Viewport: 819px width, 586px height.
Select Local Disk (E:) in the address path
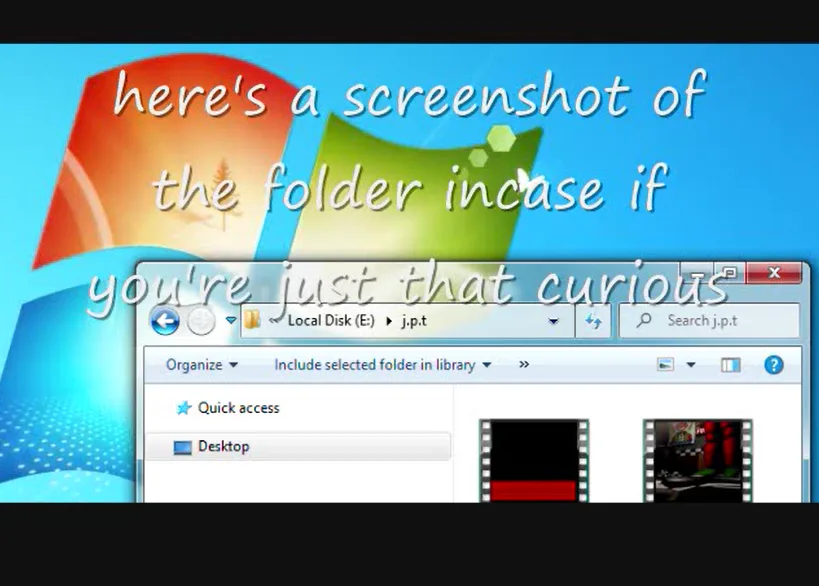[331, 320]
